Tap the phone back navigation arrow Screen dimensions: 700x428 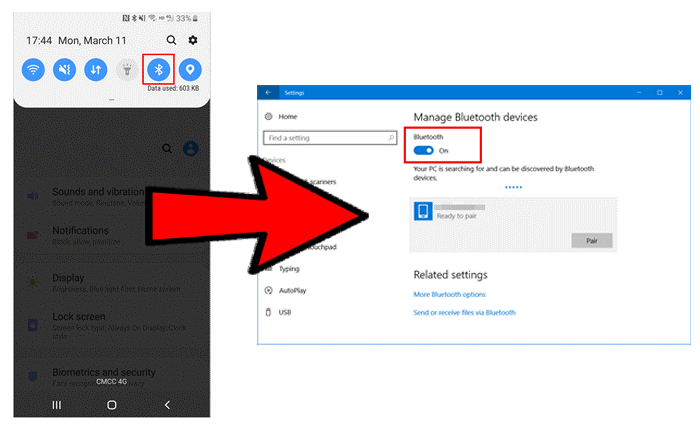167,405
